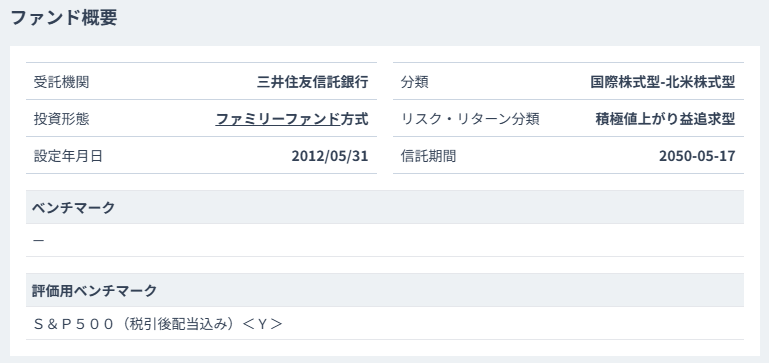Click the リスク・リターン分類 label
The width and height of the screenshot is (769, 363).
(x=470, y=119)
